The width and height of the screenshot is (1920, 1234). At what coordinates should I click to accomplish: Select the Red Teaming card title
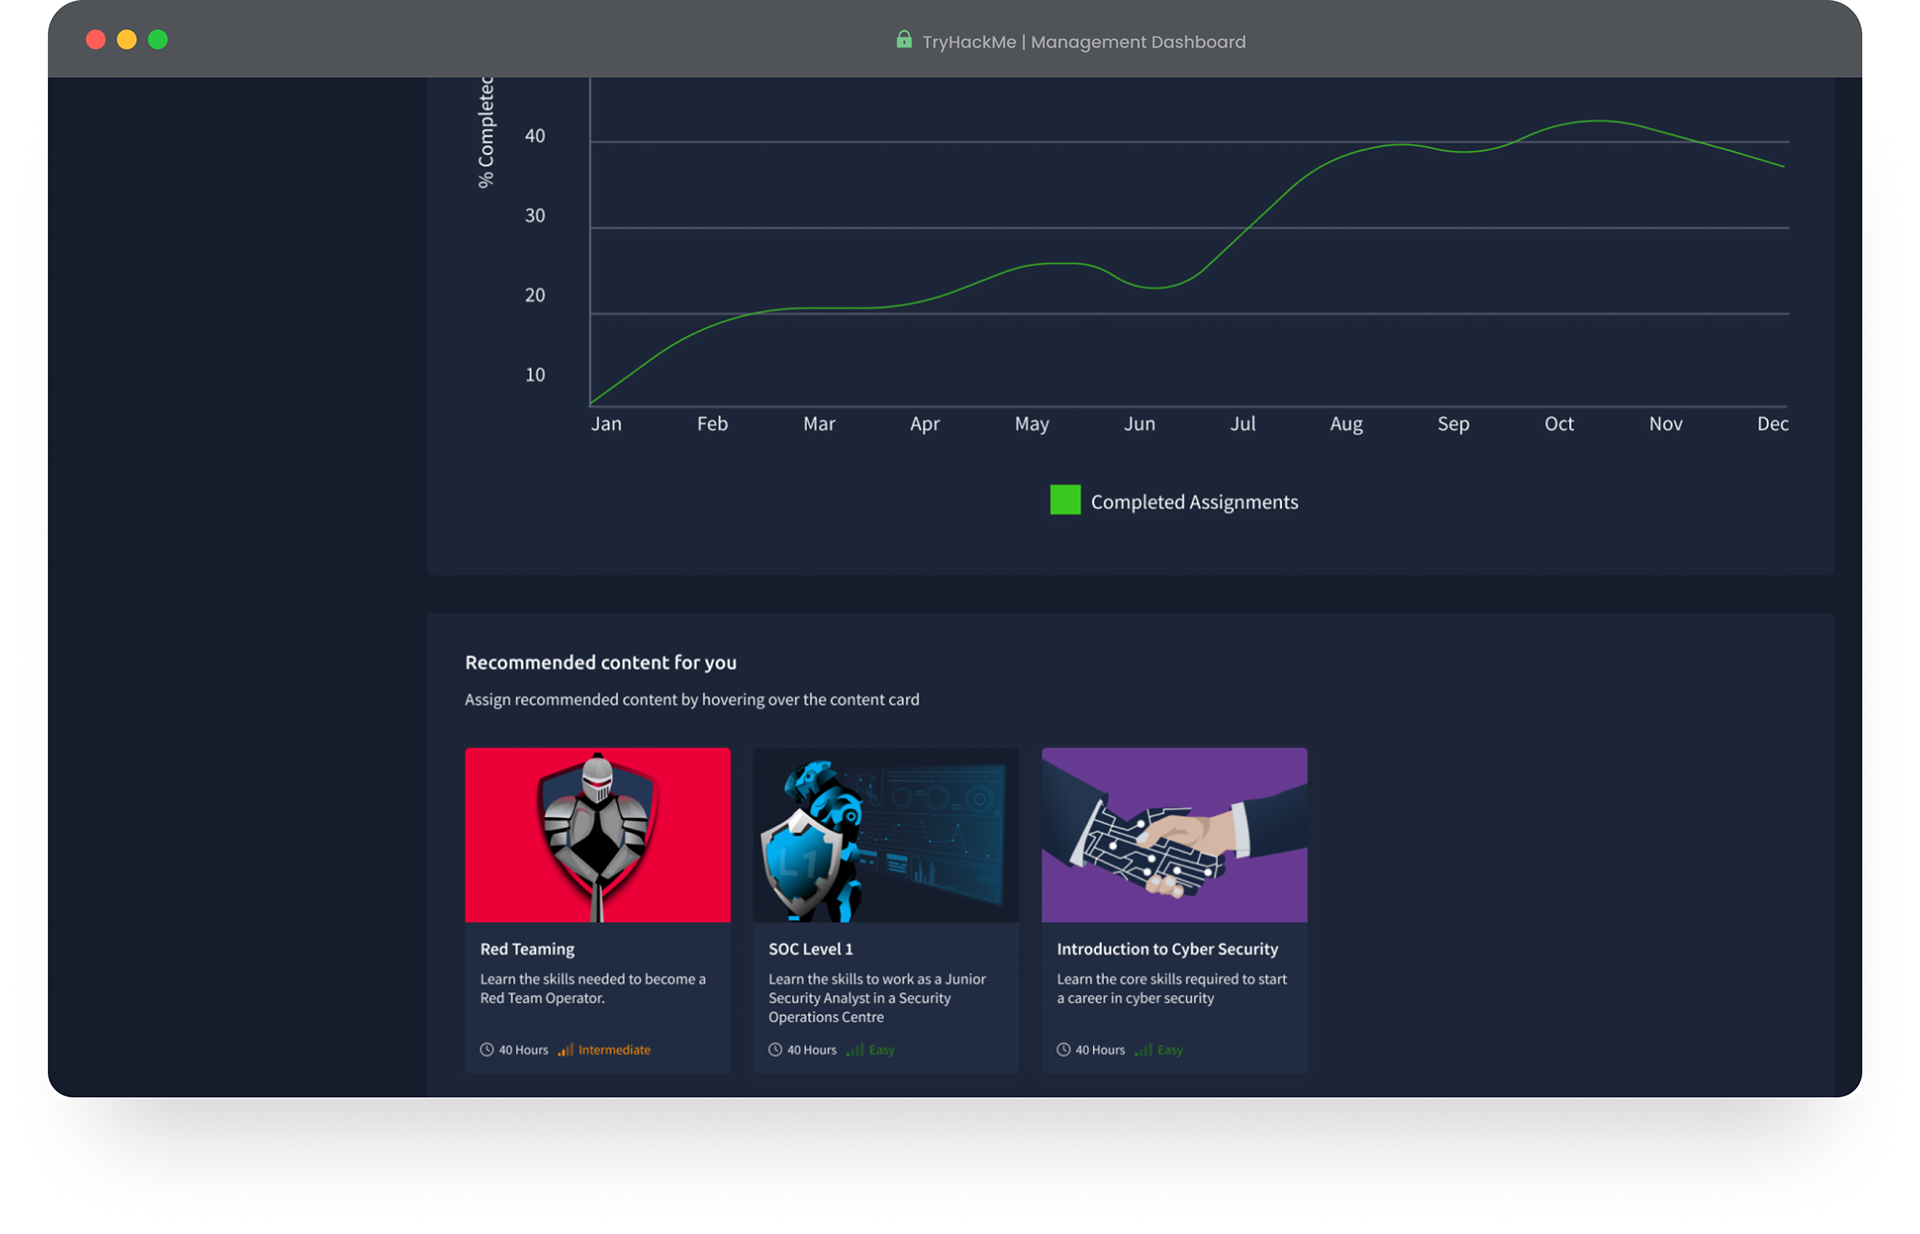527,948
